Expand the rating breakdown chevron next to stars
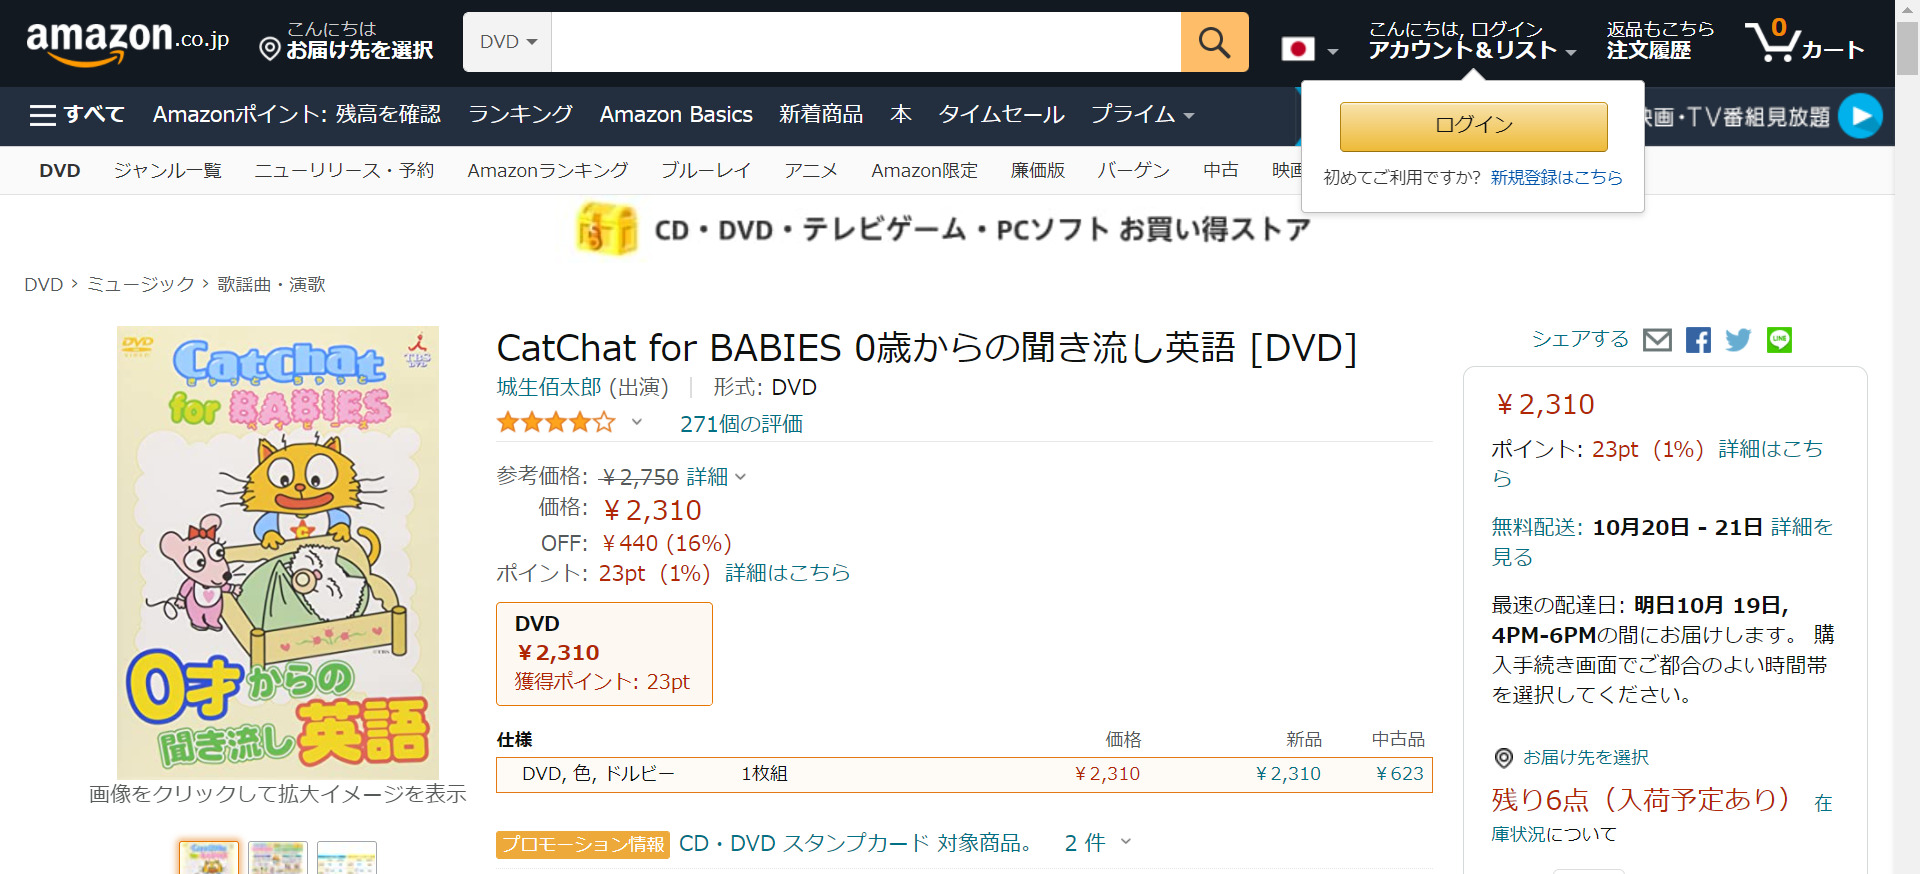The image size is (1920, 874). pos(636,423)
